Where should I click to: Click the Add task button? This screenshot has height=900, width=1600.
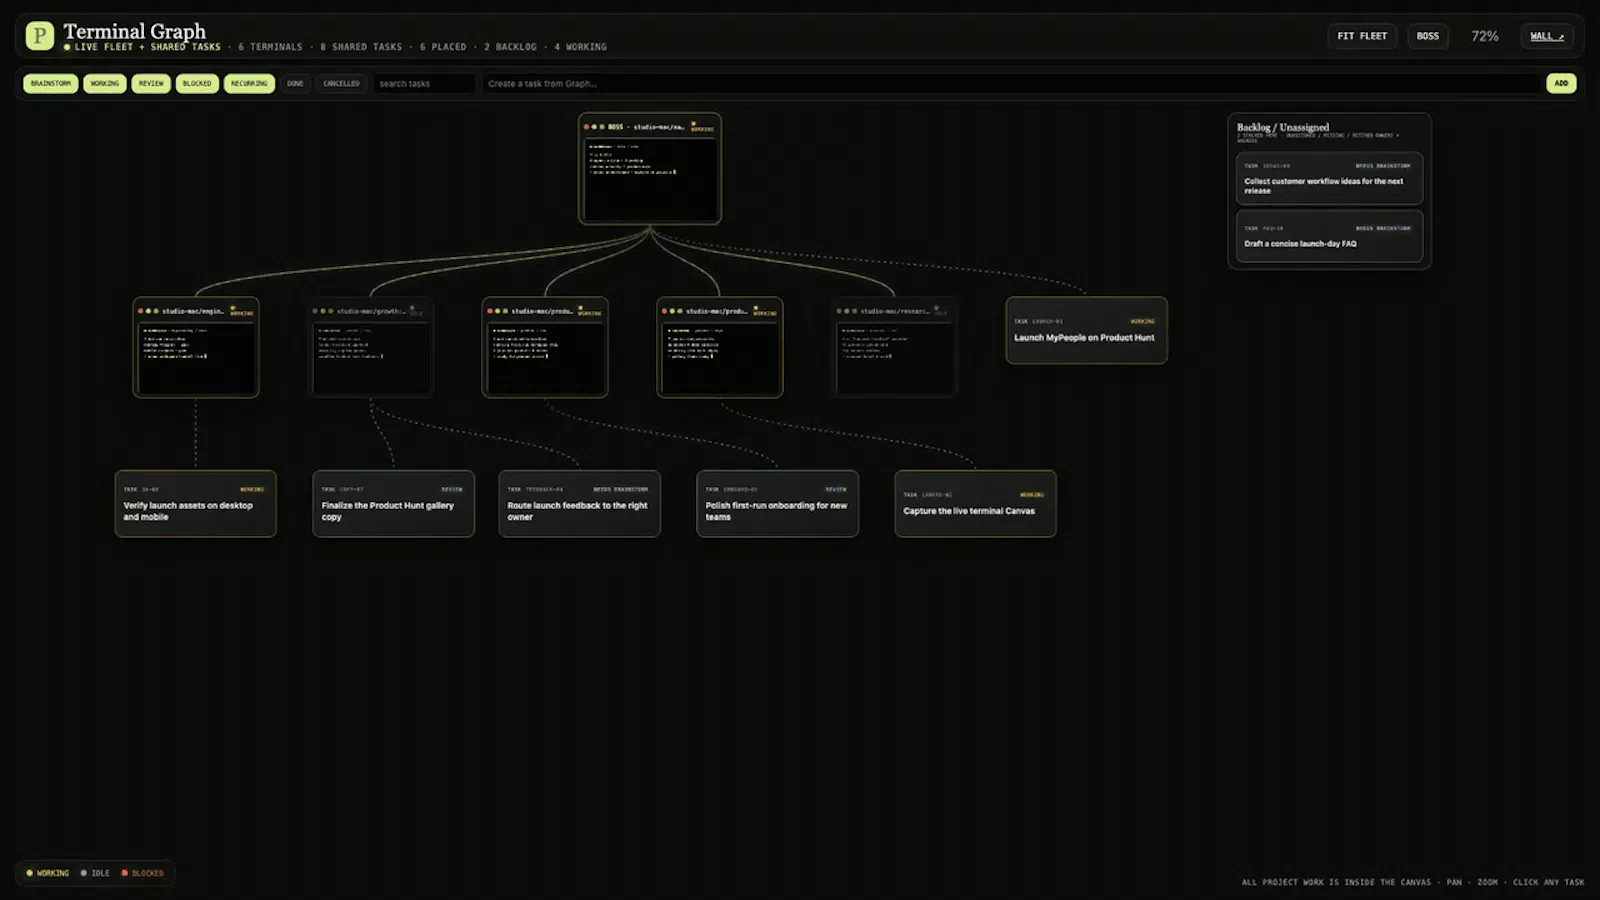click(1561, 84)
